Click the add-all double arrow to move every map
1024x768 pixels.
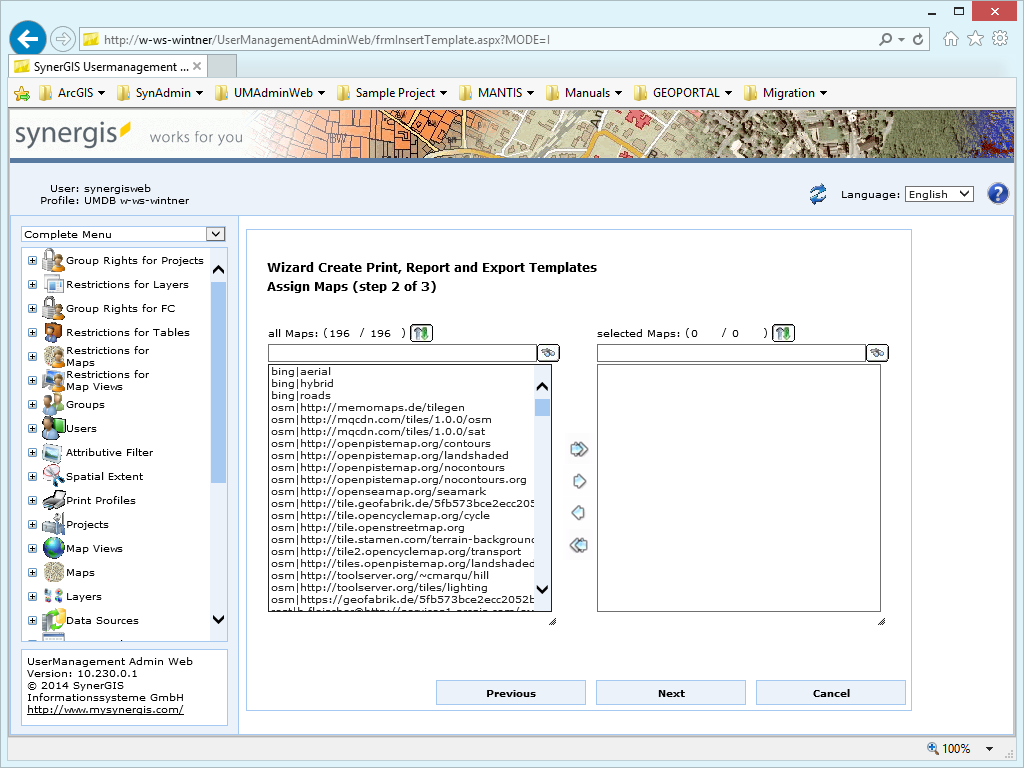pyautogui.click(x=578, y=449)
